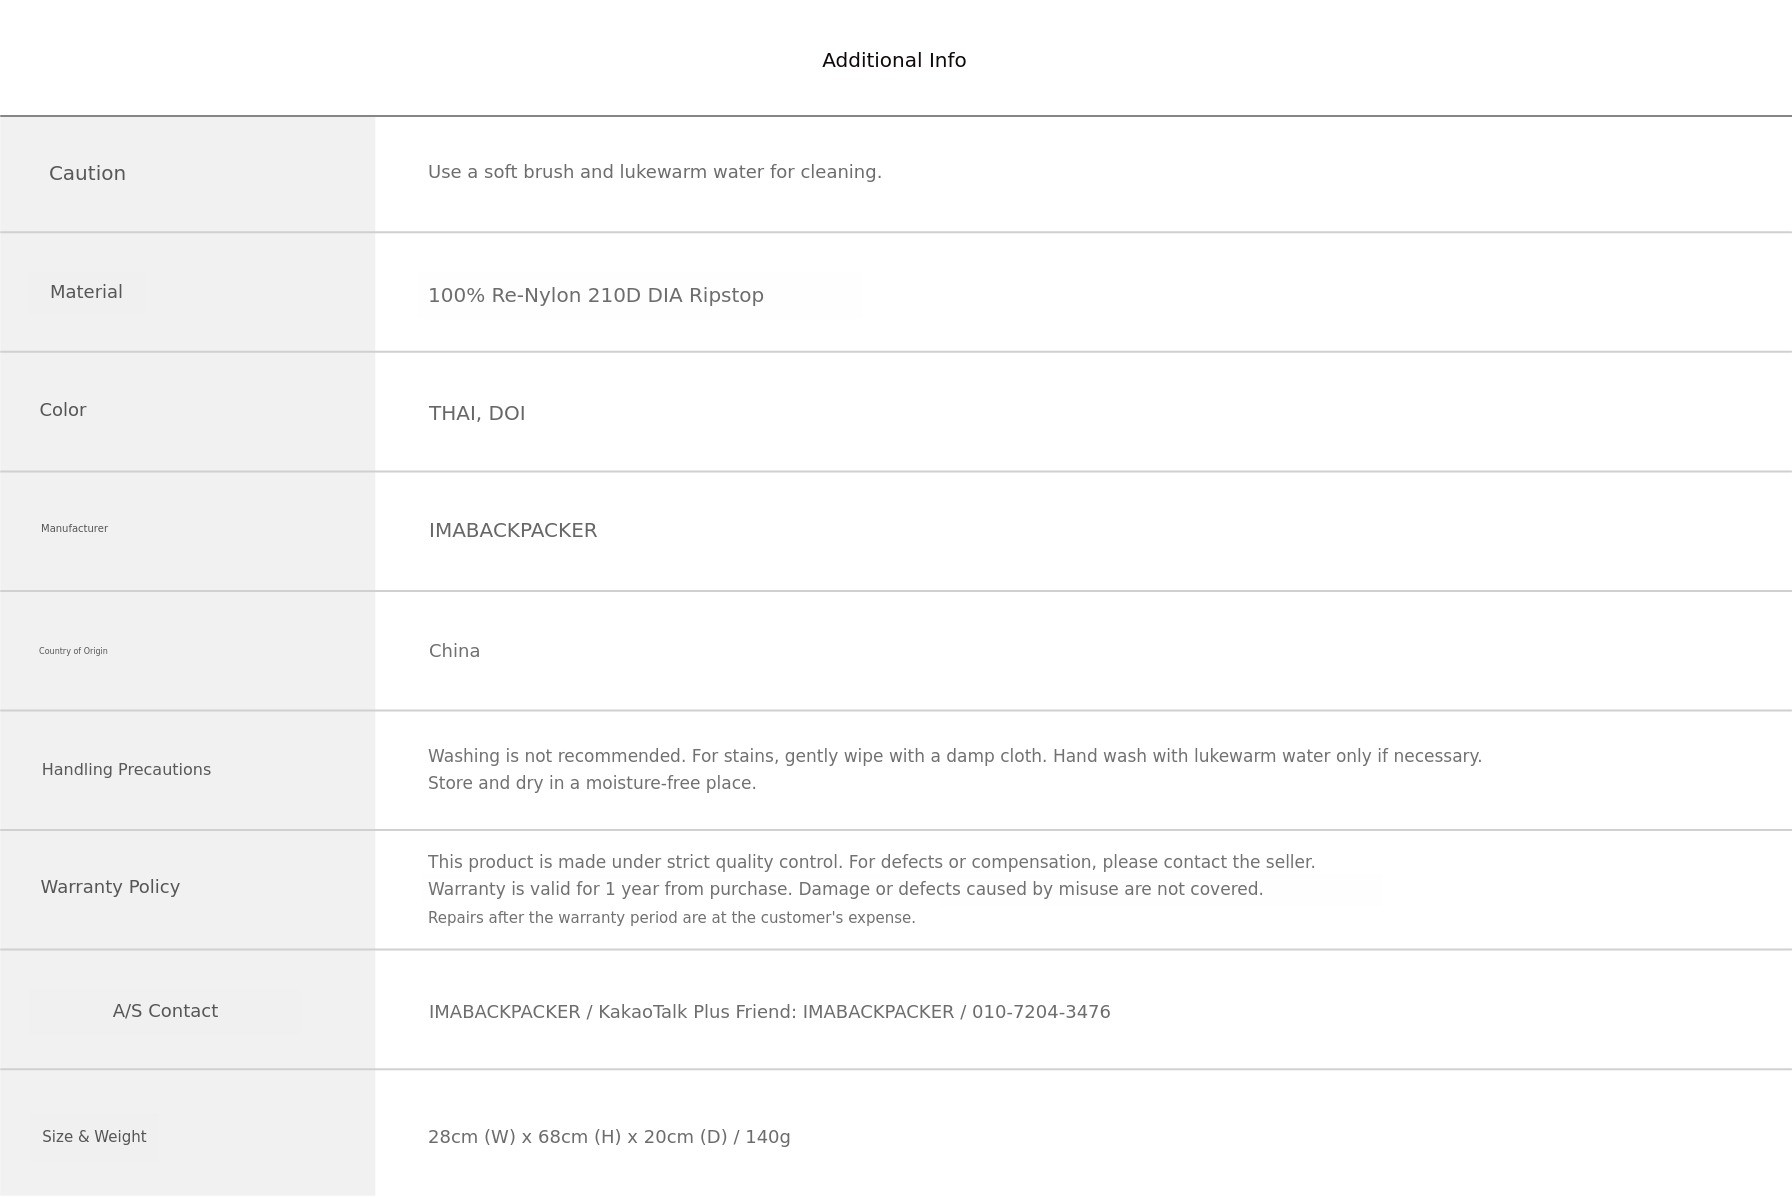Click the Manufacturer row label
1792x1197 pixels.
(74, 529)
